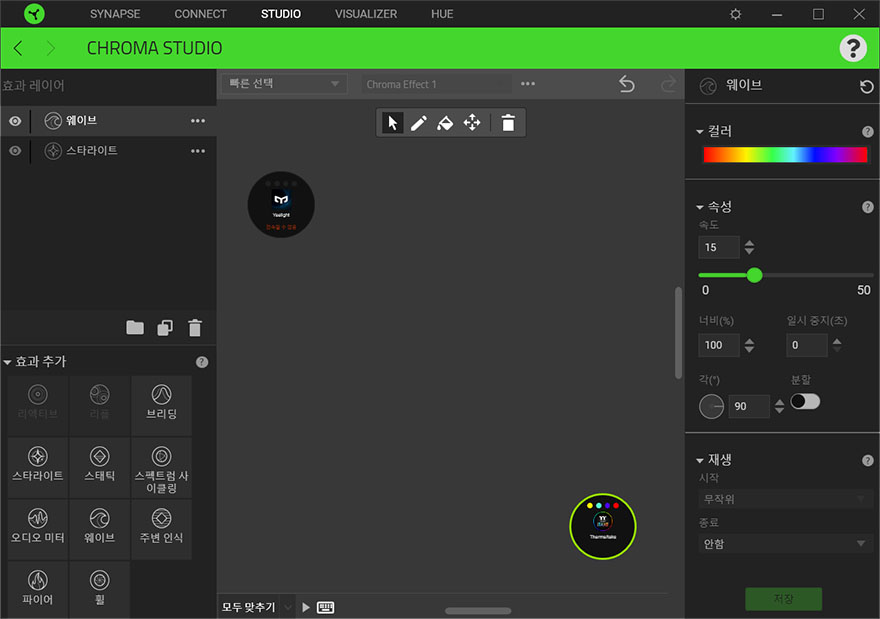Click the Razer logo icon
880x619 pixels.
34,13
